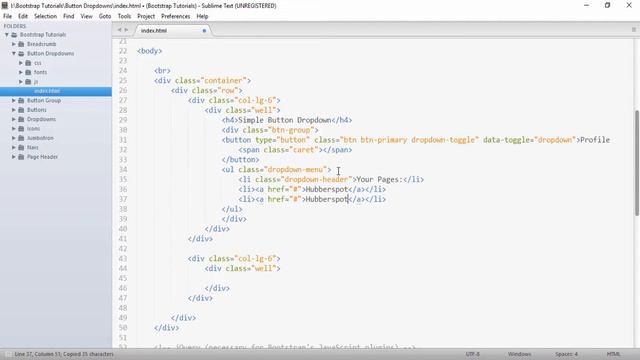Click "Hubberspot" text on line 36
Viewport: 640px width, 360px height.
point(327,189)
